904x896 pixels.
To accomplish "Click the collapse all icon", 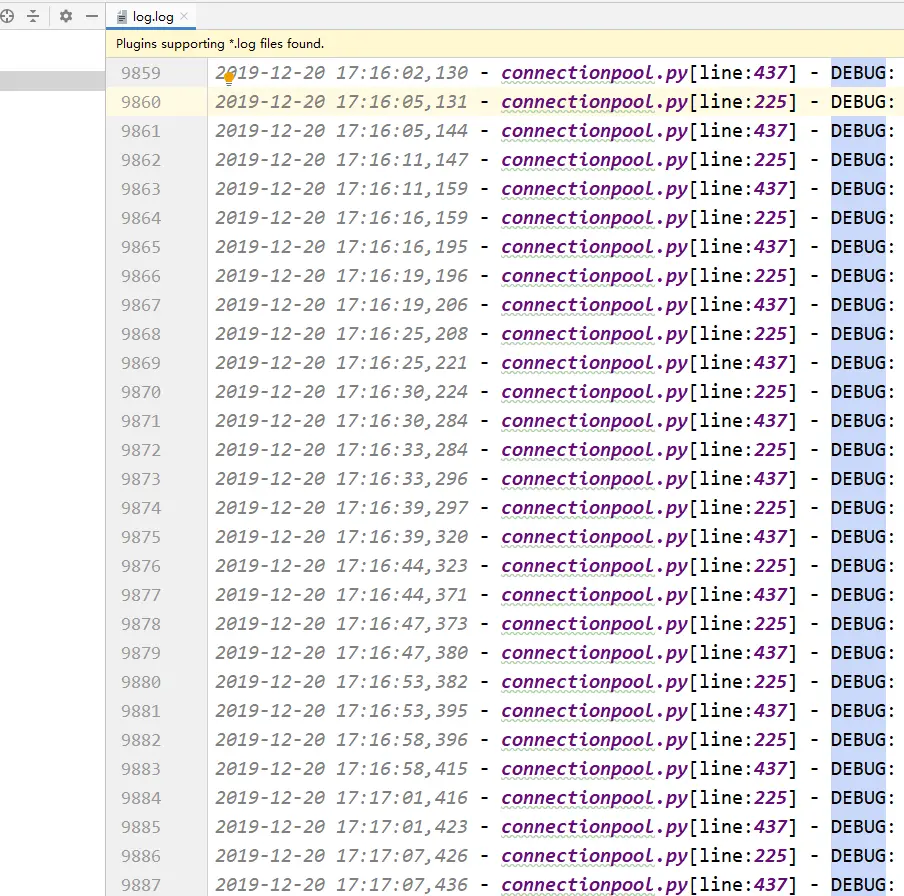I will 33,16.
